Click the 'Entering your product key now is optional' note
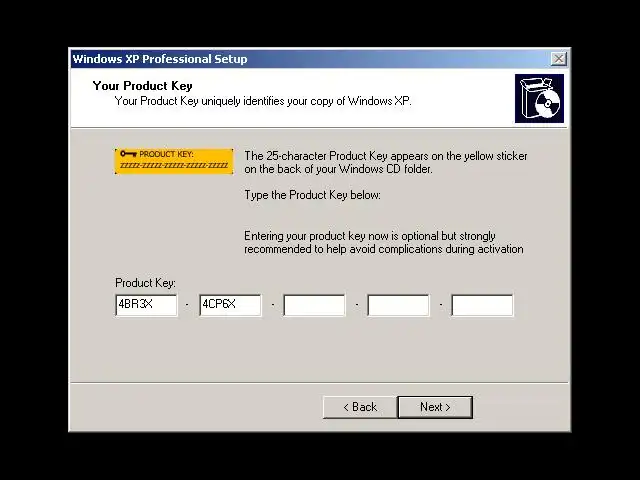The image size is (640, 480). pyautogui.click(x=384, y=242)
